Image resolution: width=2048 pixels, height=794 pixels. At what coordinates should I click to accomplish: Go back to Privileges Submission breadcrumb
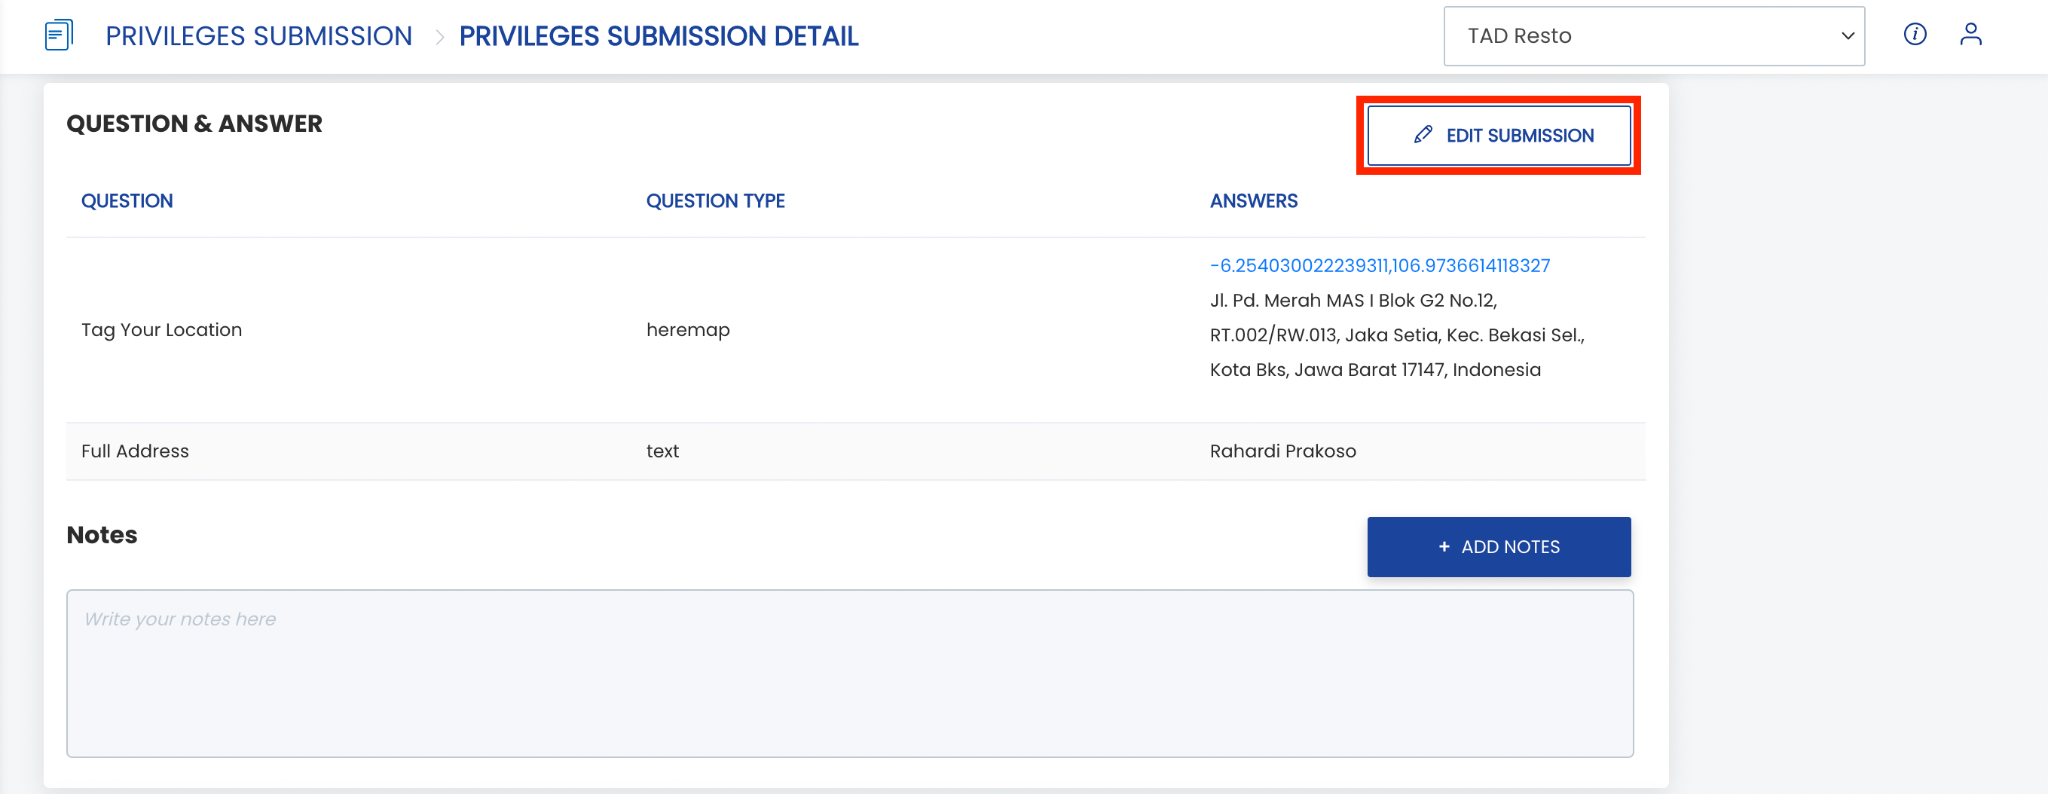259,36
